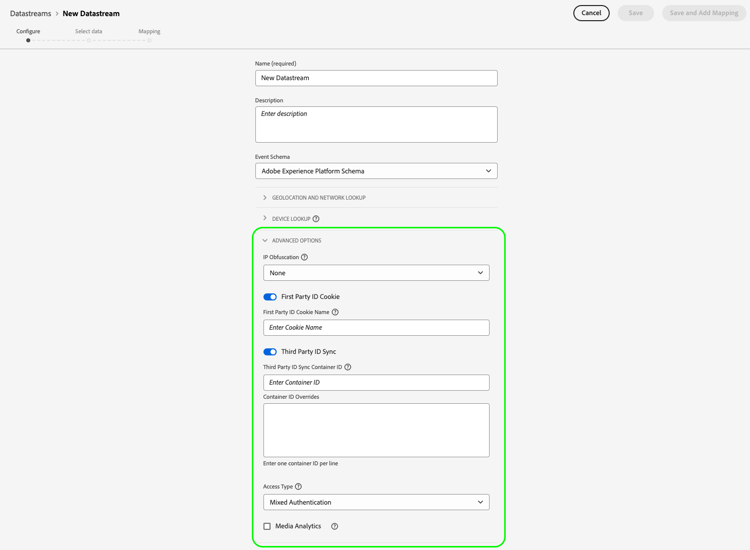Screen dimensions: 750x550
Task: Go to the Configure step
Action: (28, 34)
